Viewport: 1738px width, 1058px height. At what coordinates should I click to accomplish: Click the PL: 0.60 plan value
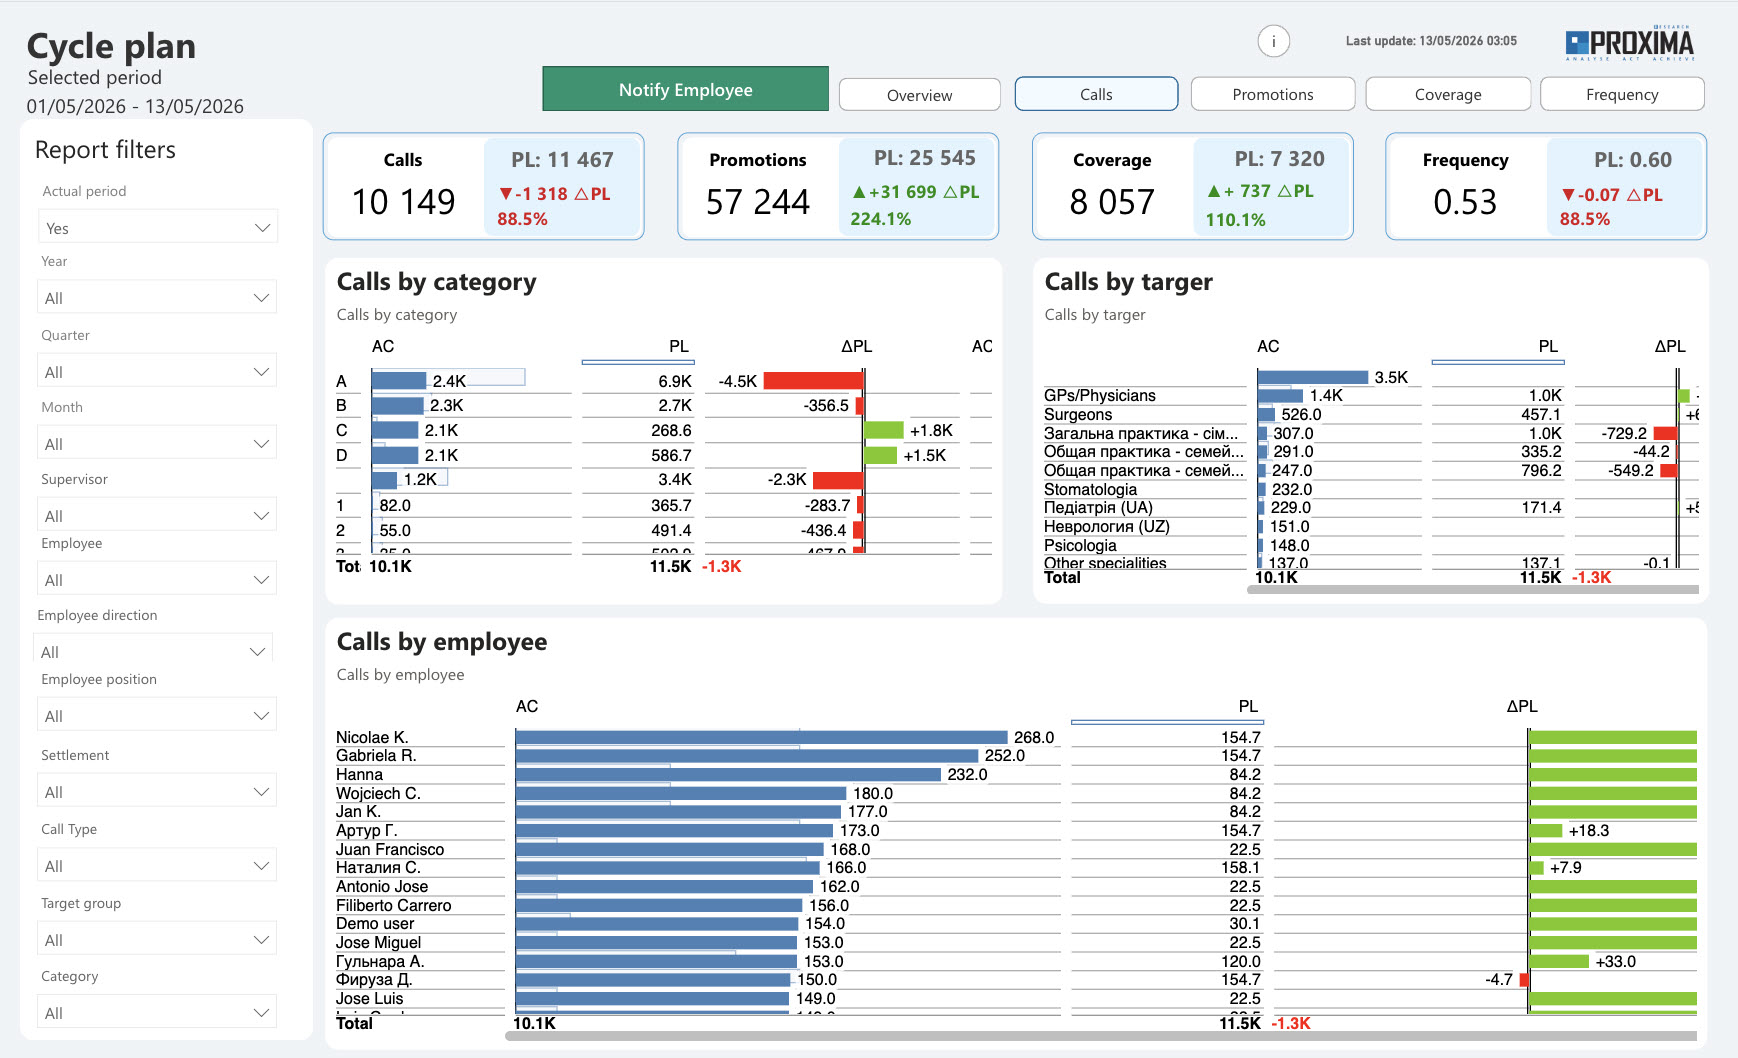click(1632, 160)
